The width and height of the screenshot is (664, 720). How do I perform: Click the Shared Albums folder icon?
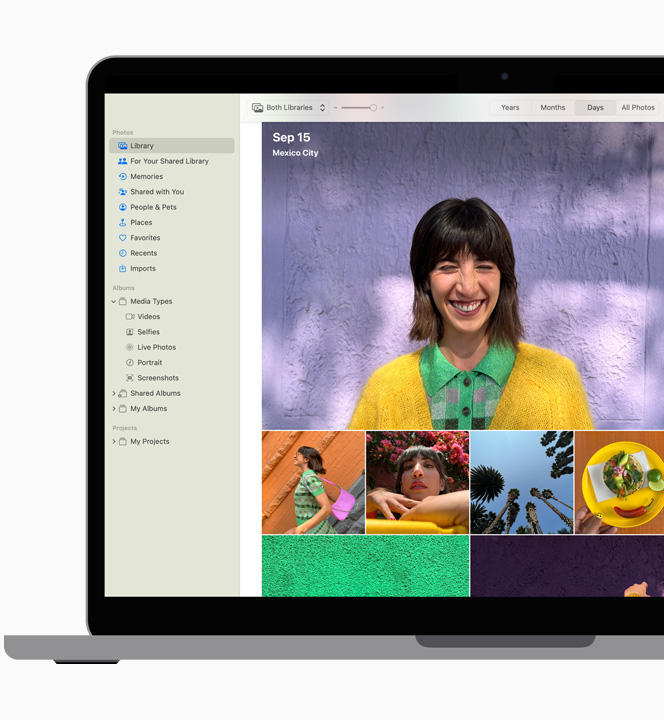click(123, 394)
